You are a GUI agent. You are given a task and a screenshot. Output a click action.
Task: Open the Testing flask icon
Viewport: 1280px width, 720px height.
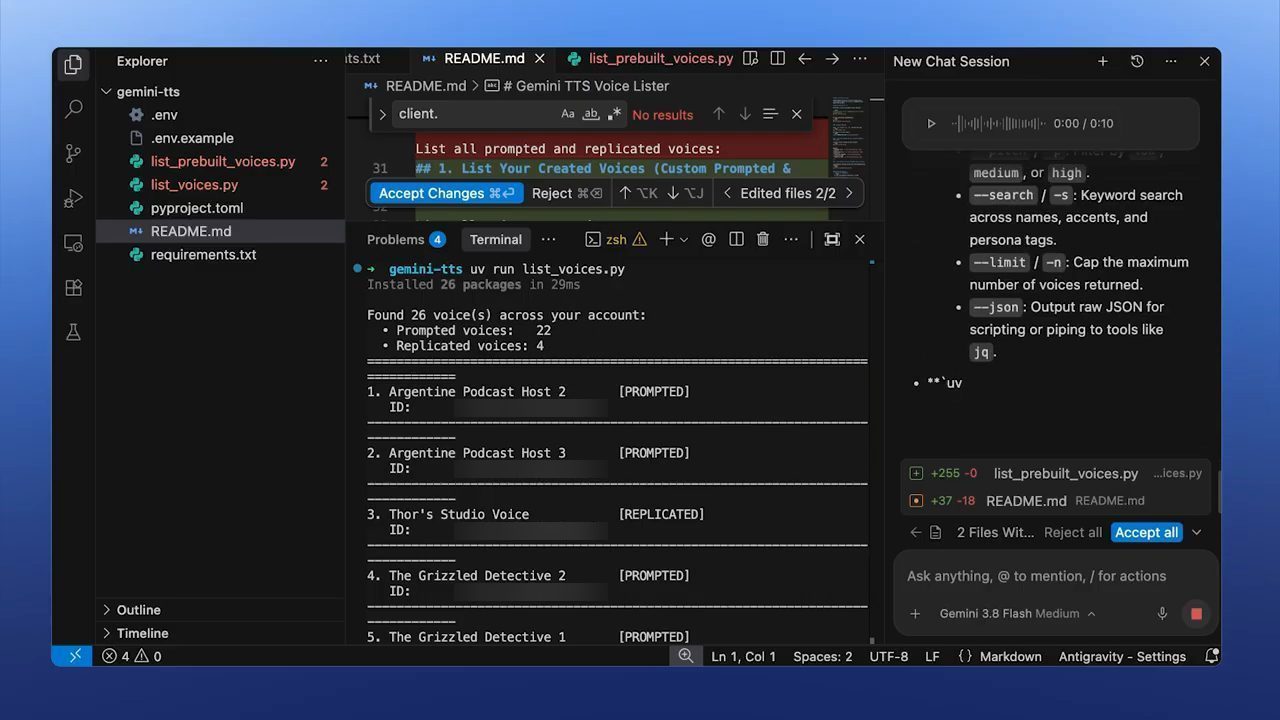pos(73,332)
